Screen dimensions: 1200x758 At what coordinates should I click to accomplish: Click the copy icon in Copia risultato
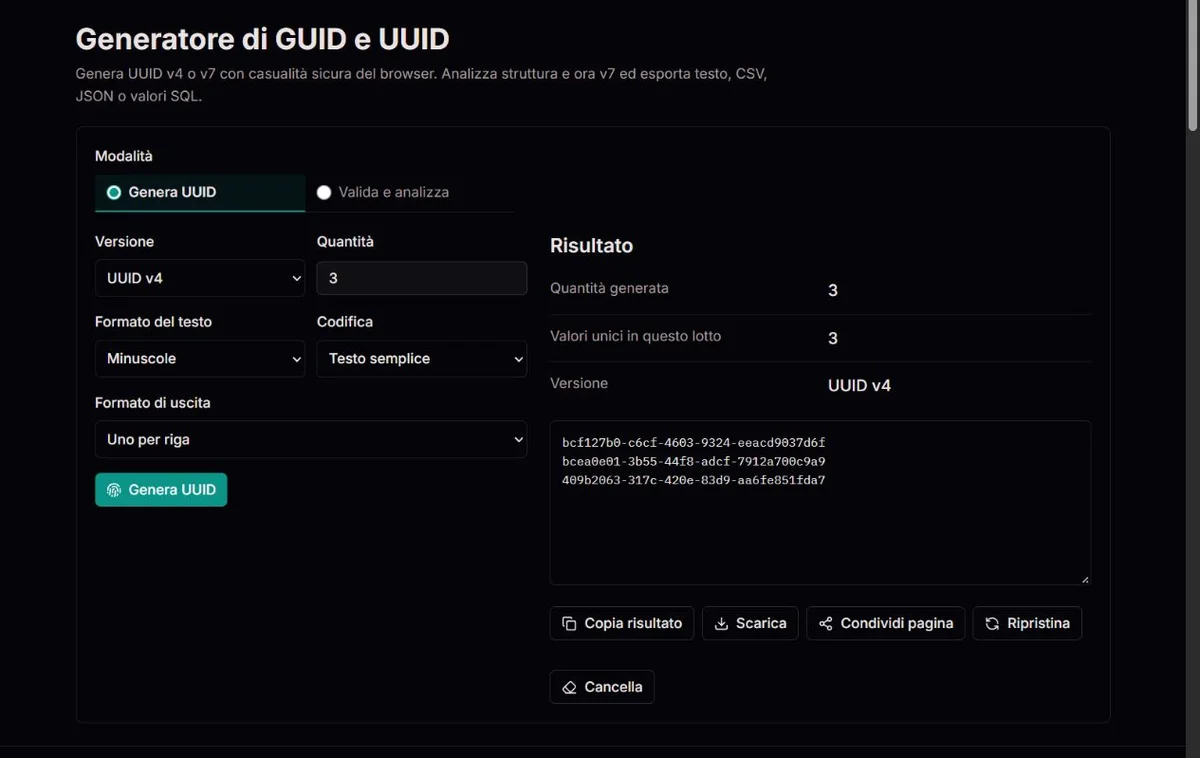[569, 623]
